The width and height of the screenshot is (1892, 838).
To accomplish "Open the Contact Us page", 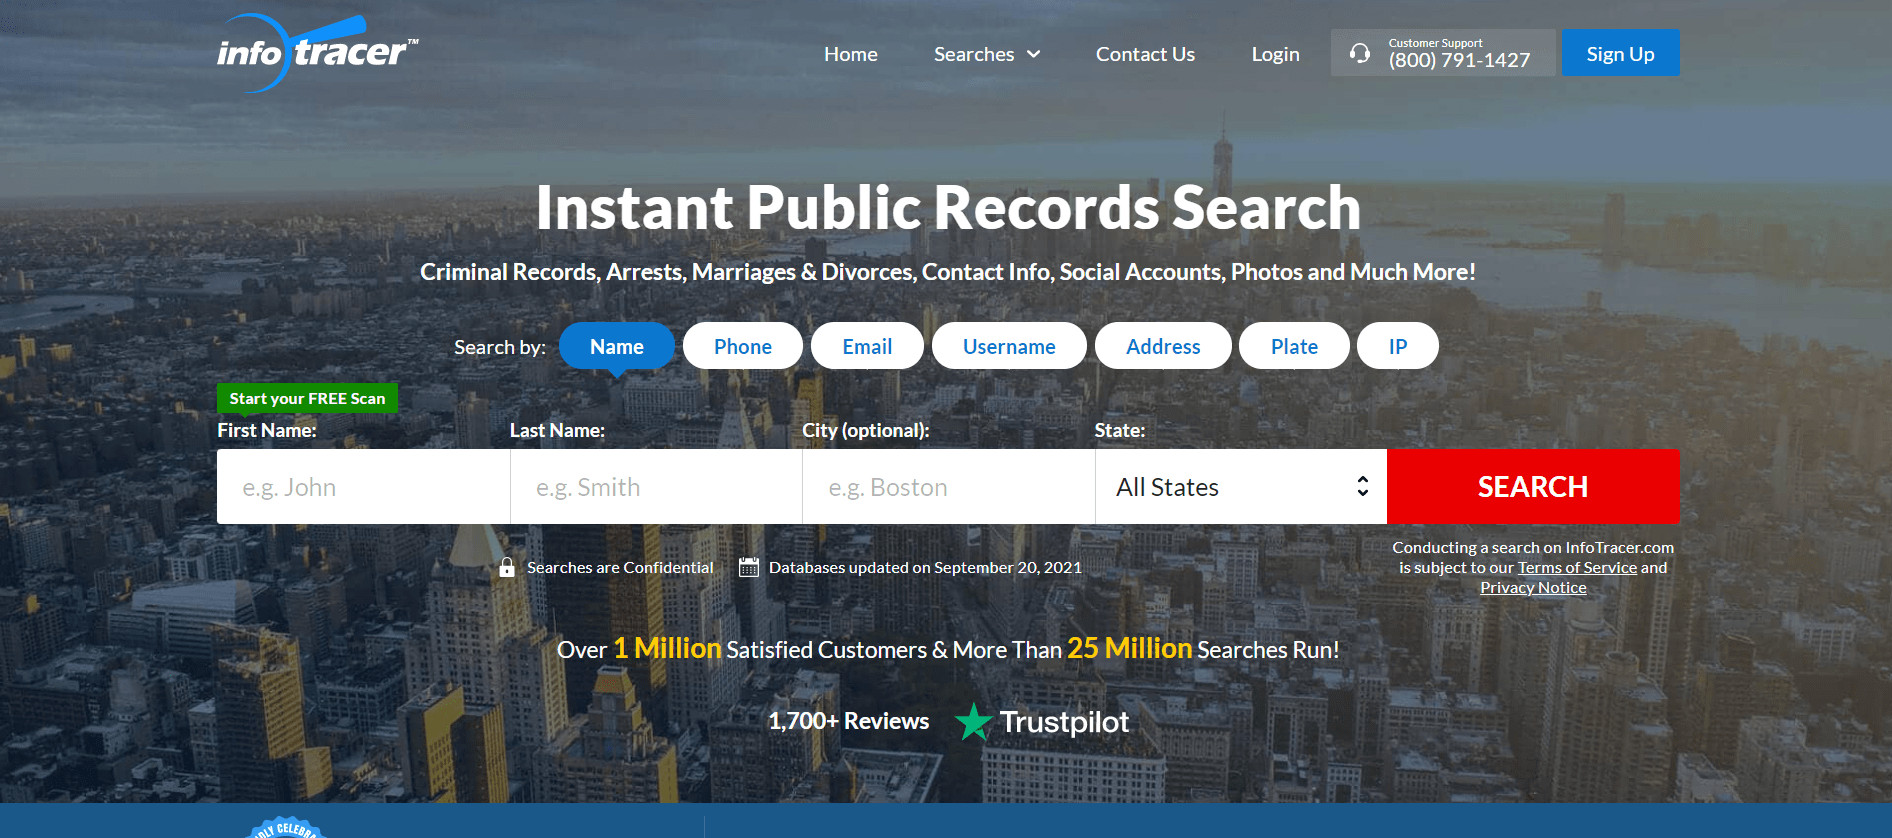I will click(x=1145, y=54).
